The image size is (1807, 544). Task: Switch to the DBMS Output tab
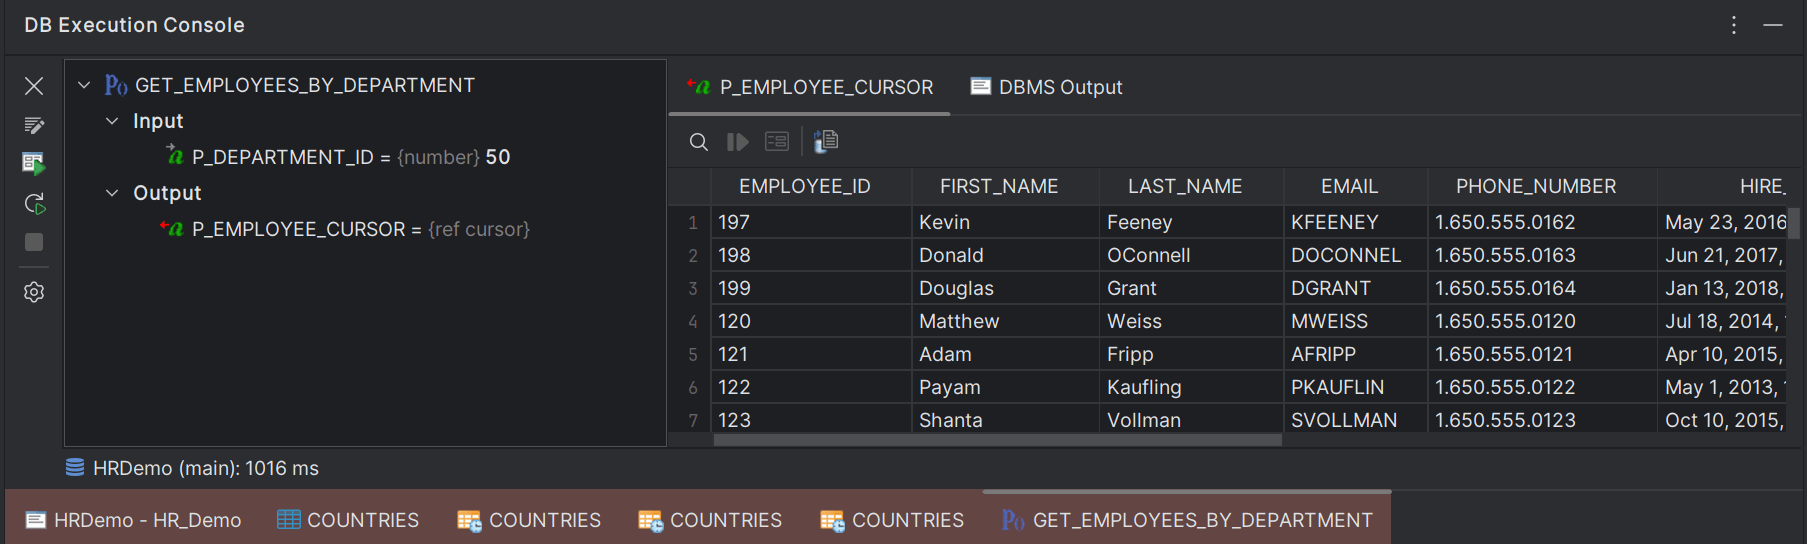1047,88
